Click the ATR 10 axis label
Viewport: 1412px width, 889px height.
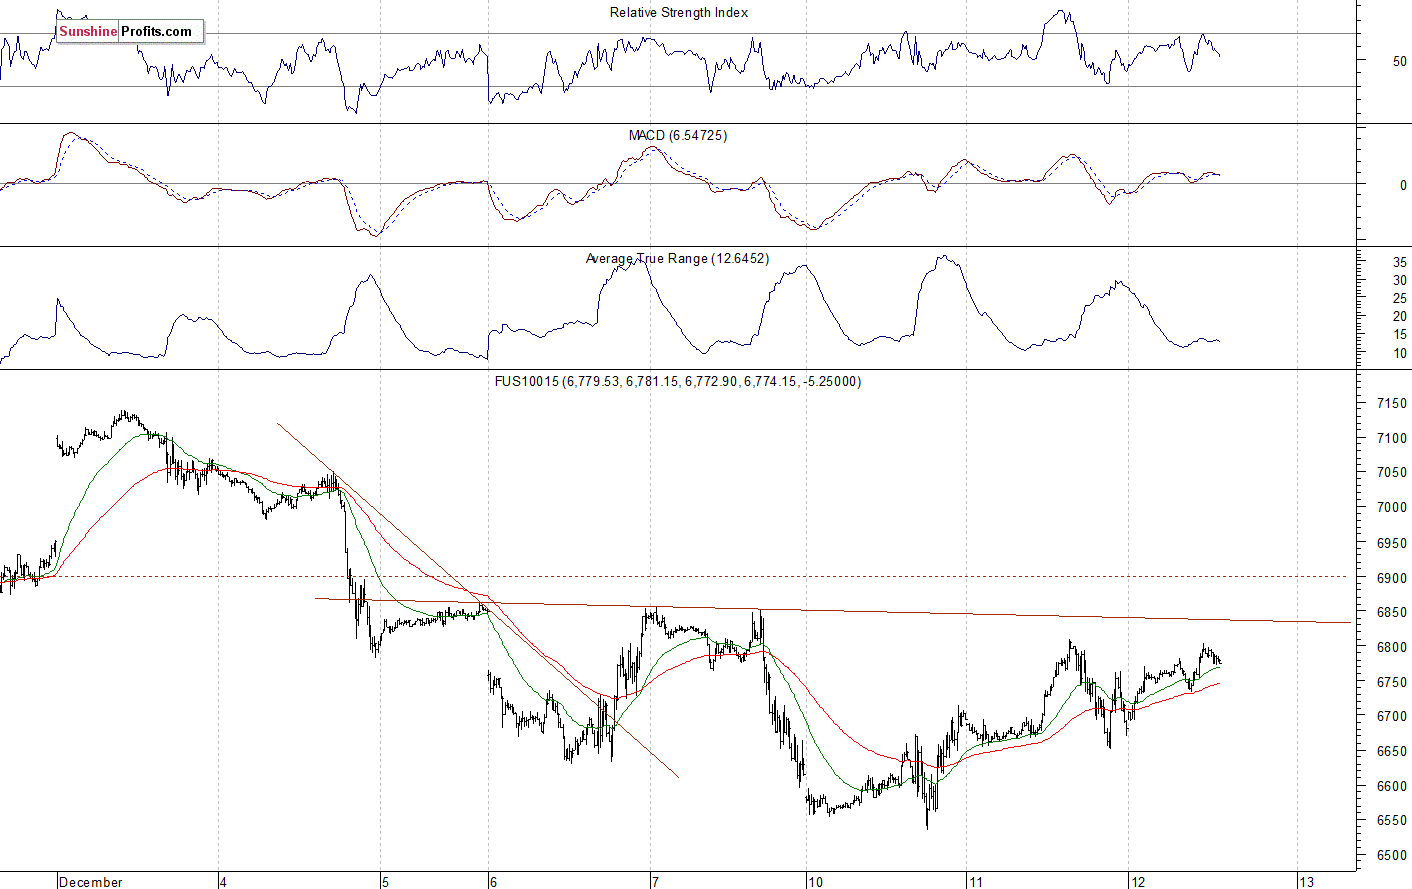tap(1400, 354)
